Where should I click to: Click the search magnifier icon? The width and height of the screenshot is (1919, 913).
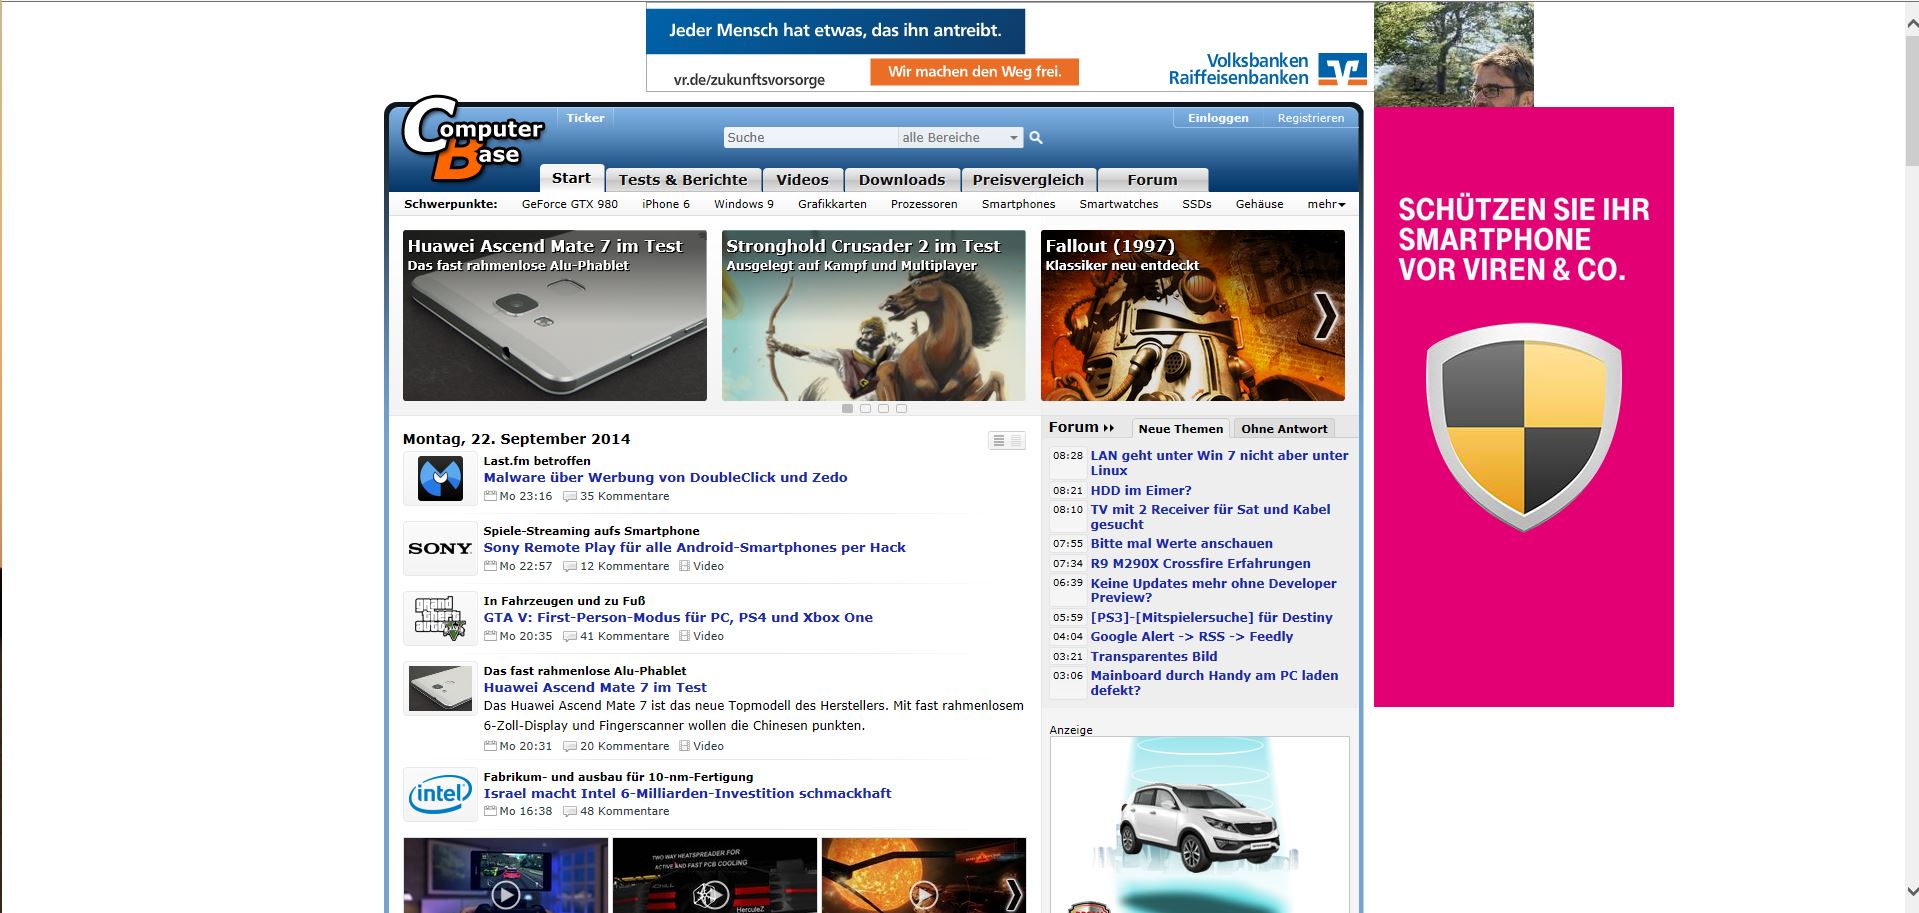click(x=1036, y=138)
